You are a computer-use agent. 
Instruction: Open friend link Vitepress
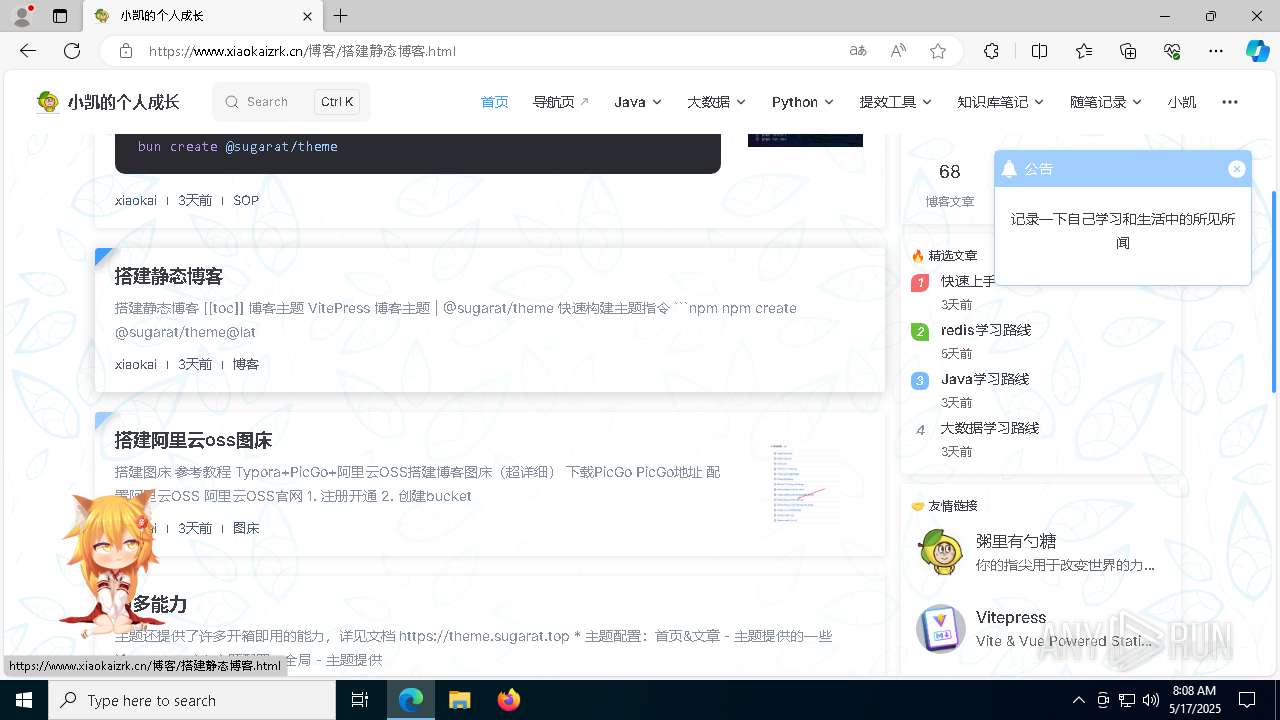coord(1011,617)
